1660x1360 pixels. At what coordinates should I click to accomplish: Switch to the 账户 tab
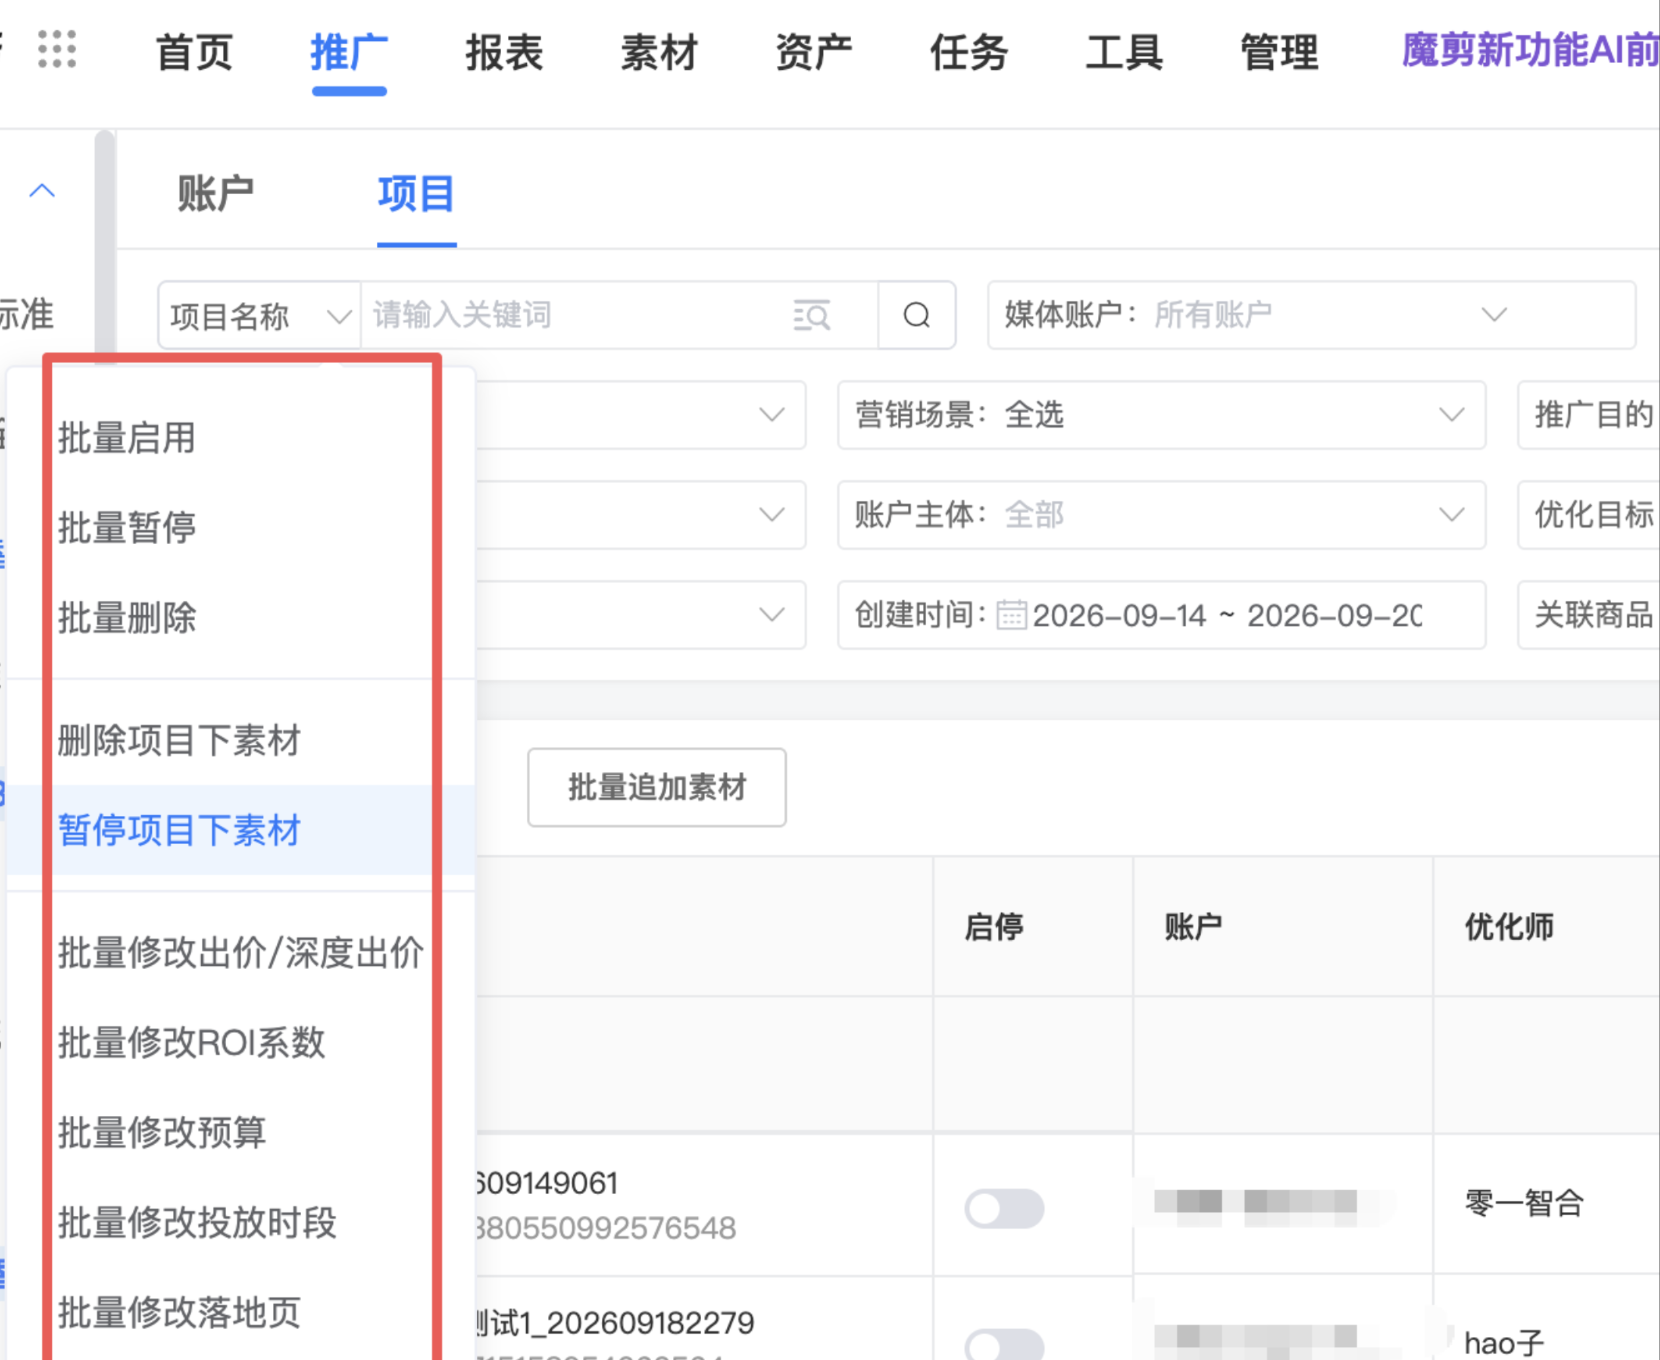coord(215,193)
